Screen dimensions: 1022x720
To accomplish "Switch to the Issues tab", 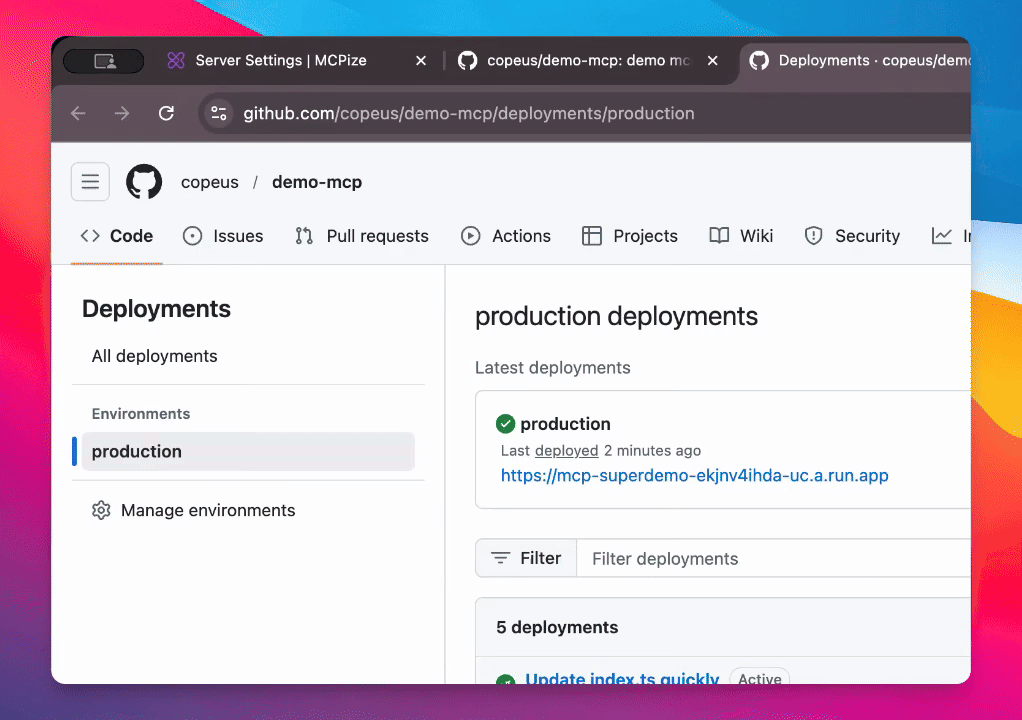I will 223,237.
